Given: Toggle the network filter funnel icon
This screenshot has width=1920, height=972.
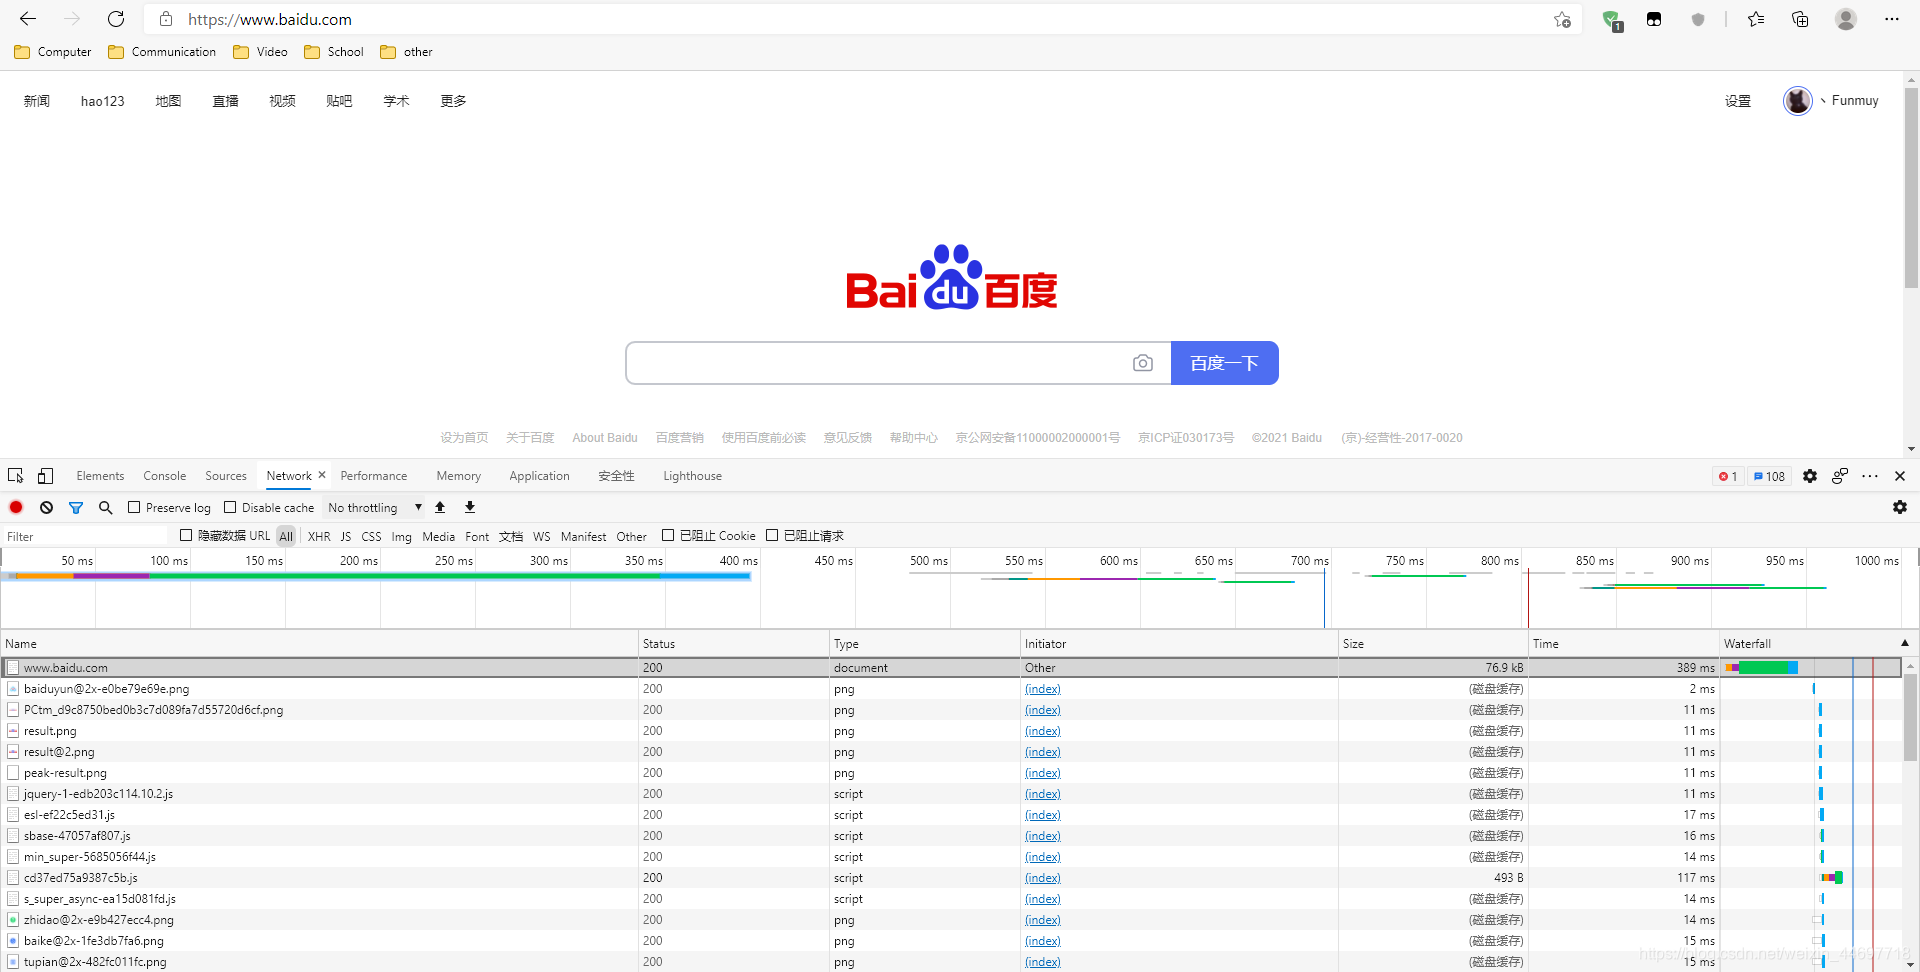Looking at the screenshot, I should coord(76,507).
